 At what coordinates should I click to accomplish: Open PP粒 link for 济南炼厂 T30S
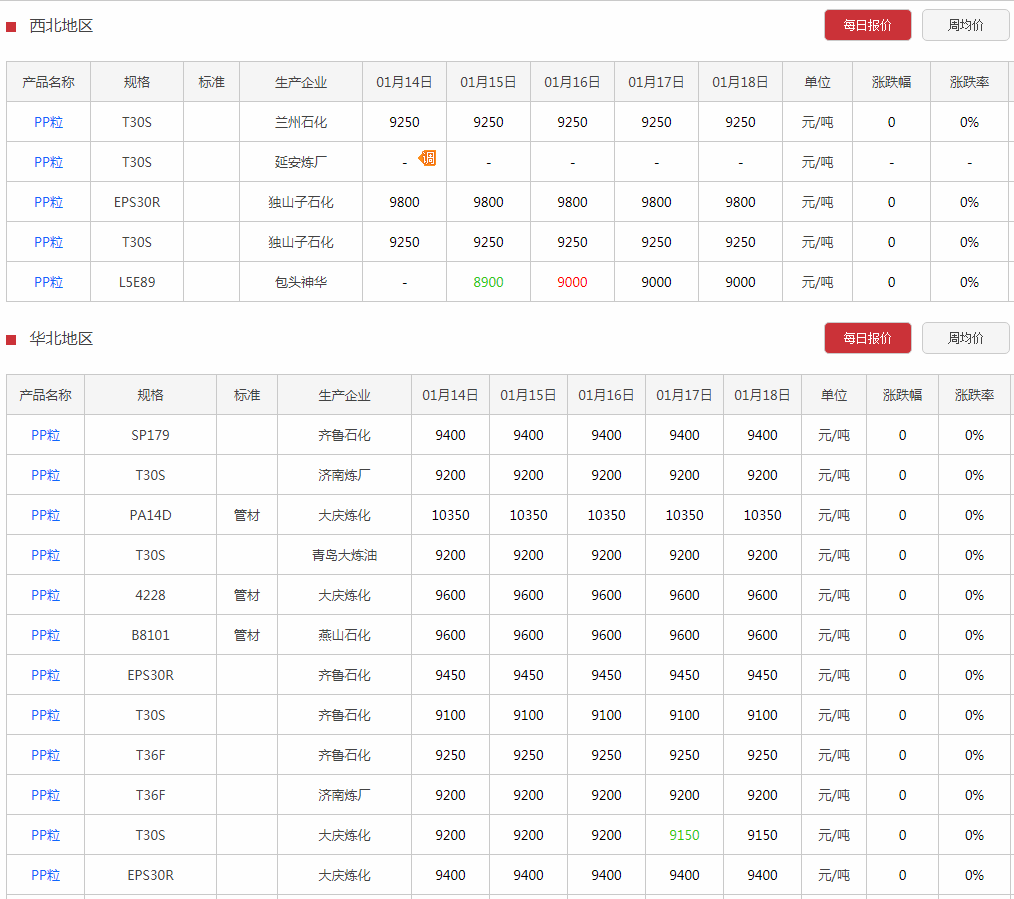45,475
